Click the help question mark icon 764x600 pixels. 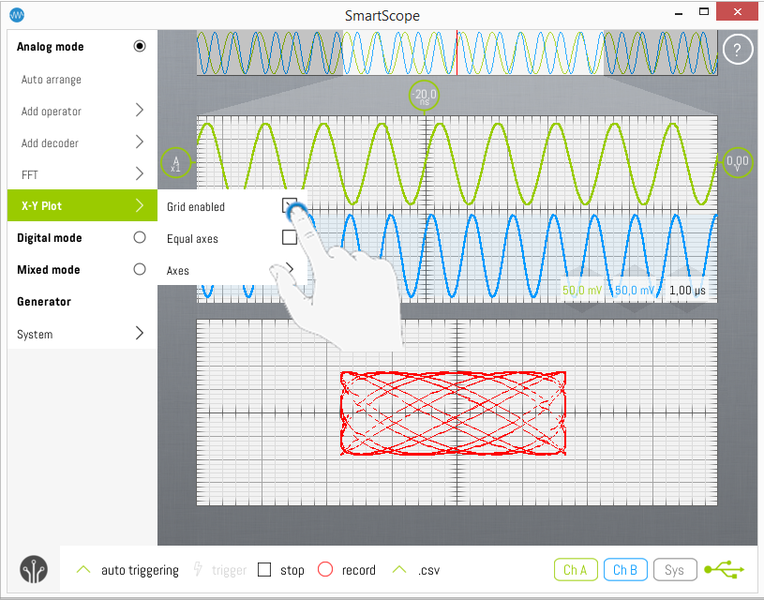[737, 50]
